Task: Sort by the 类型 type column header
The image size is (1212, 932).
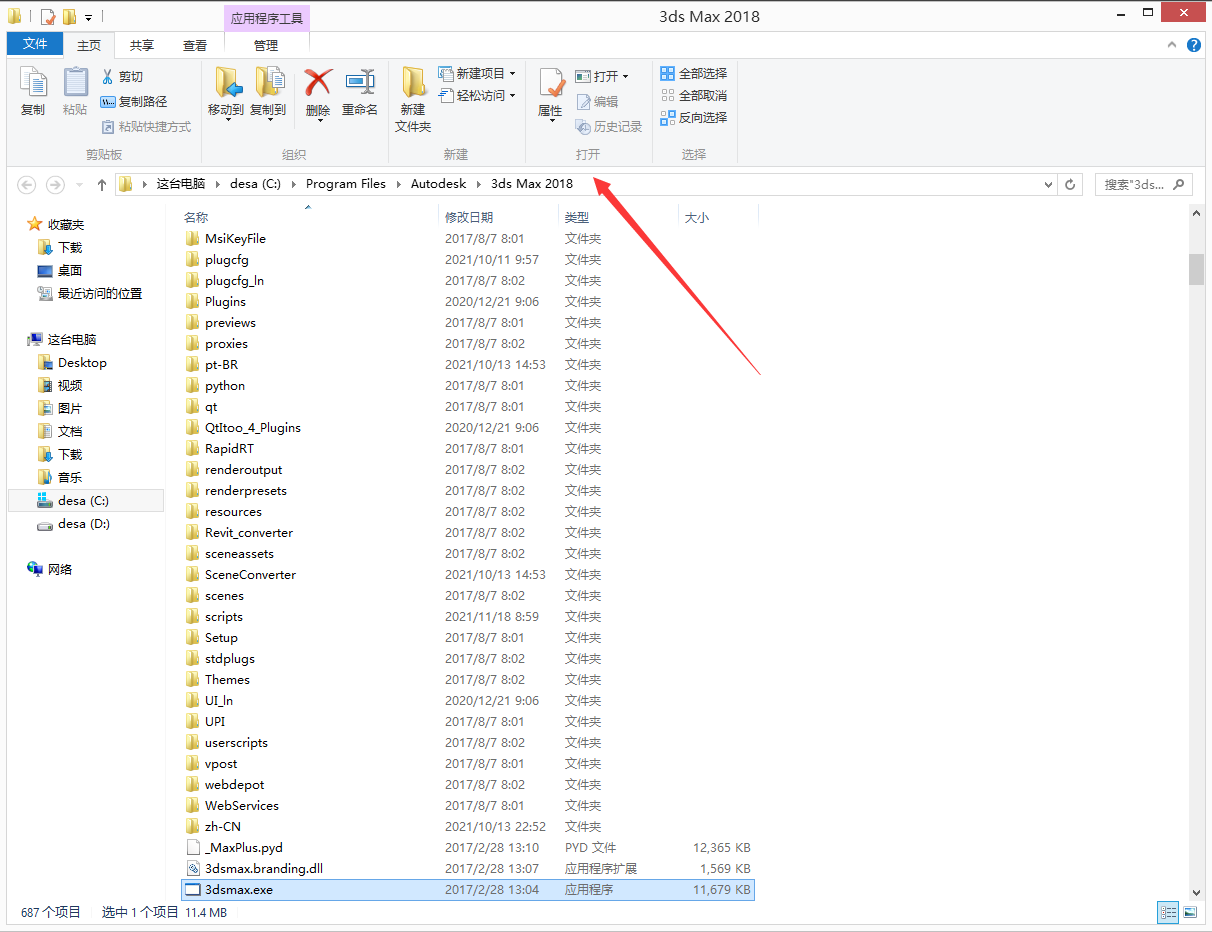Action: tap(578, 217)
